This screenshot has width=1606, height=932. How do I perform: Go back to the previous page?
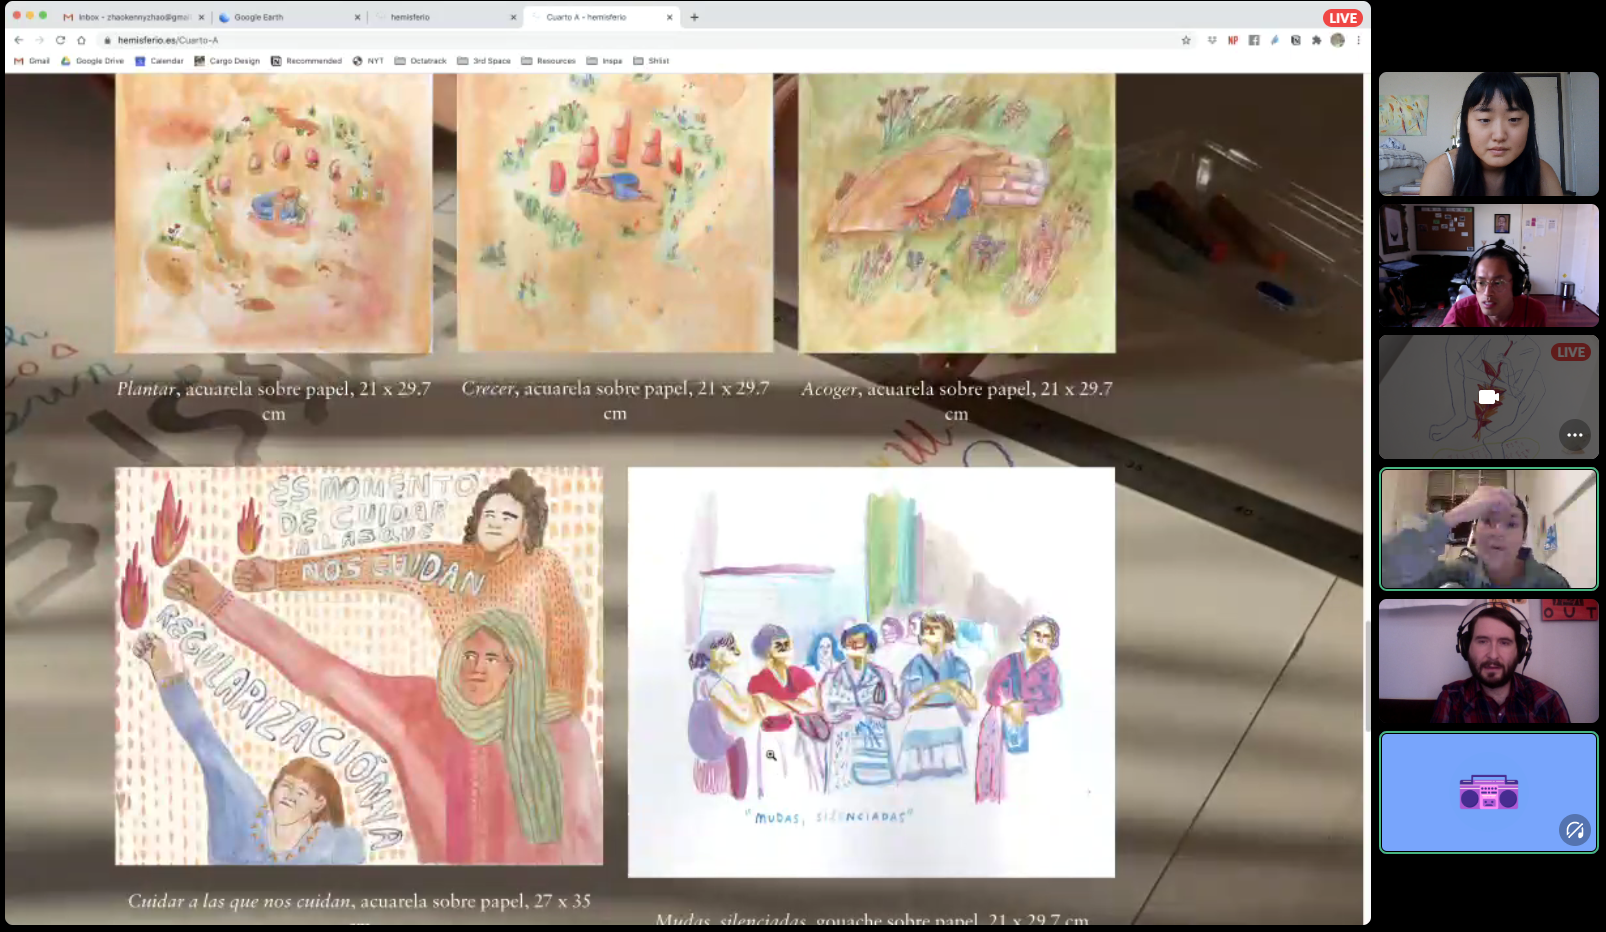point(18,40)
